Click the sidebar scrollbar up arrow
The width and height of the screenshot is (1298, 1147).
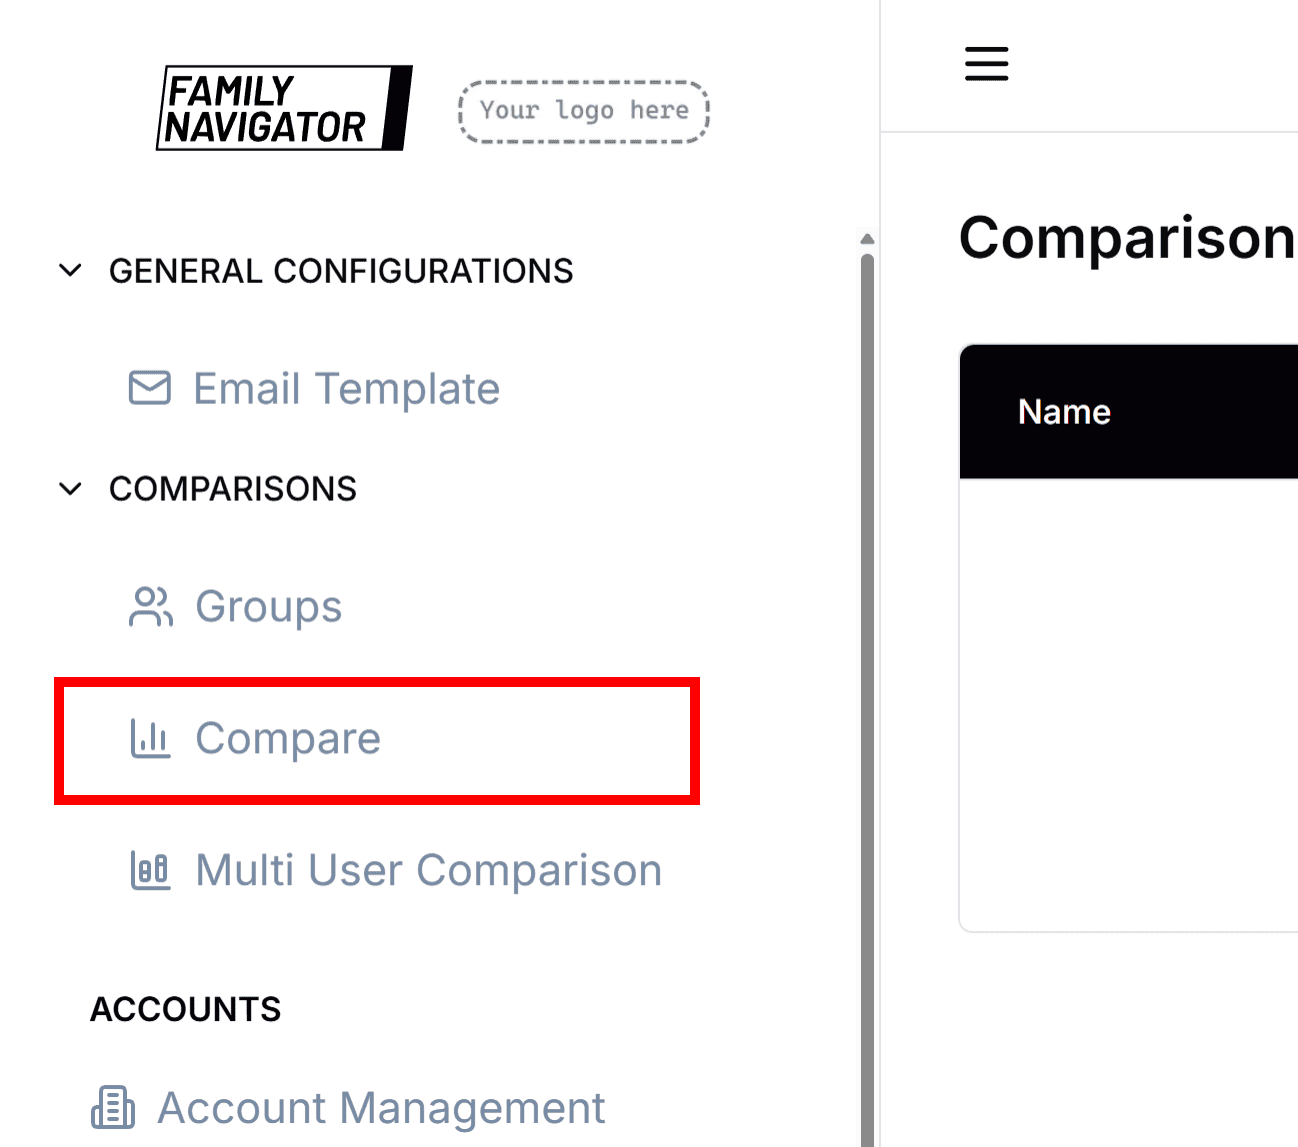(866, 238)
